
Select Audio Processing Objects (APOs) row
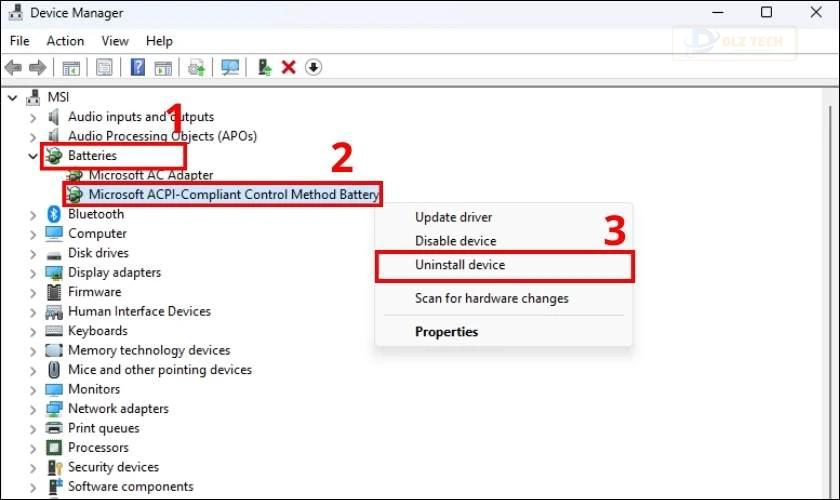tap(162, 136)
